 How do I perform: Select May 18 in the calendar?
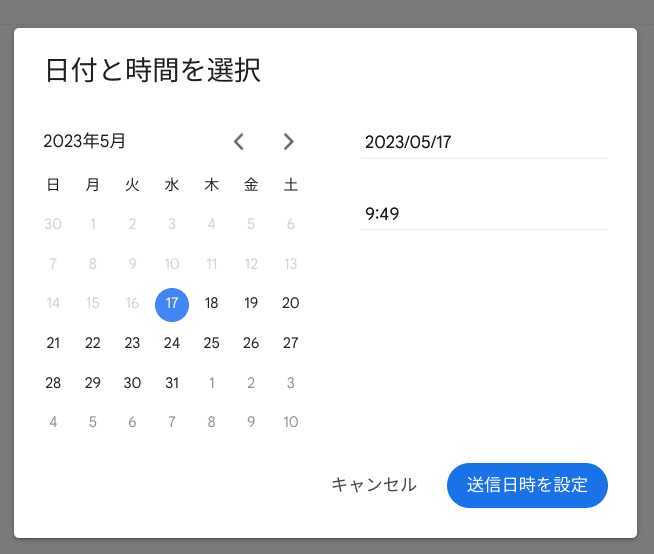tap(211, 303)
